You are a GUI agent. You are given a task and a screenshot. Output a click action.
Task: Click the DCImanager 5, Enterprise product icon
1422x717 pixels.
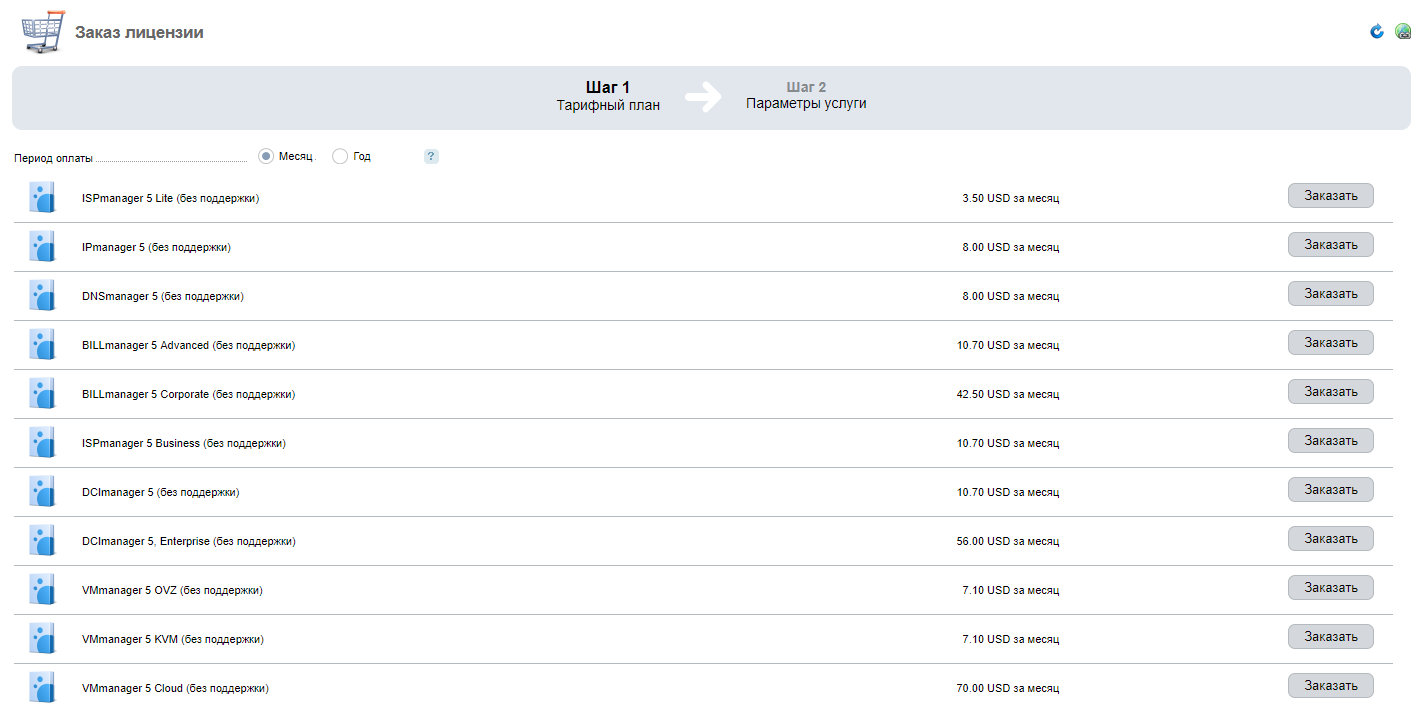[42, 540]
